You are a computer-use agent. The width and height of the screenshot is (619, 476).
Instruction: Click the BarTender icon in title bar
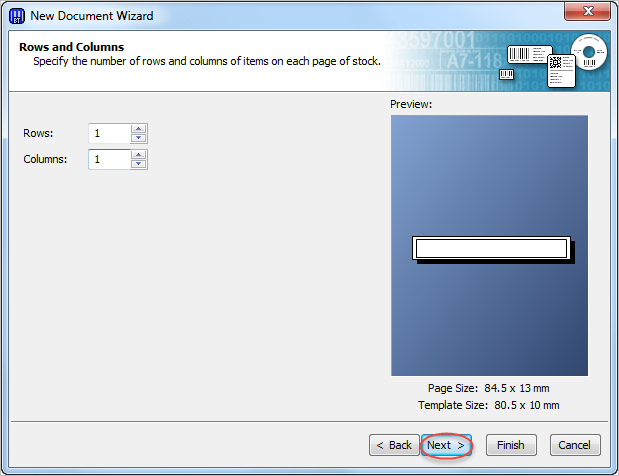(17, 16)
